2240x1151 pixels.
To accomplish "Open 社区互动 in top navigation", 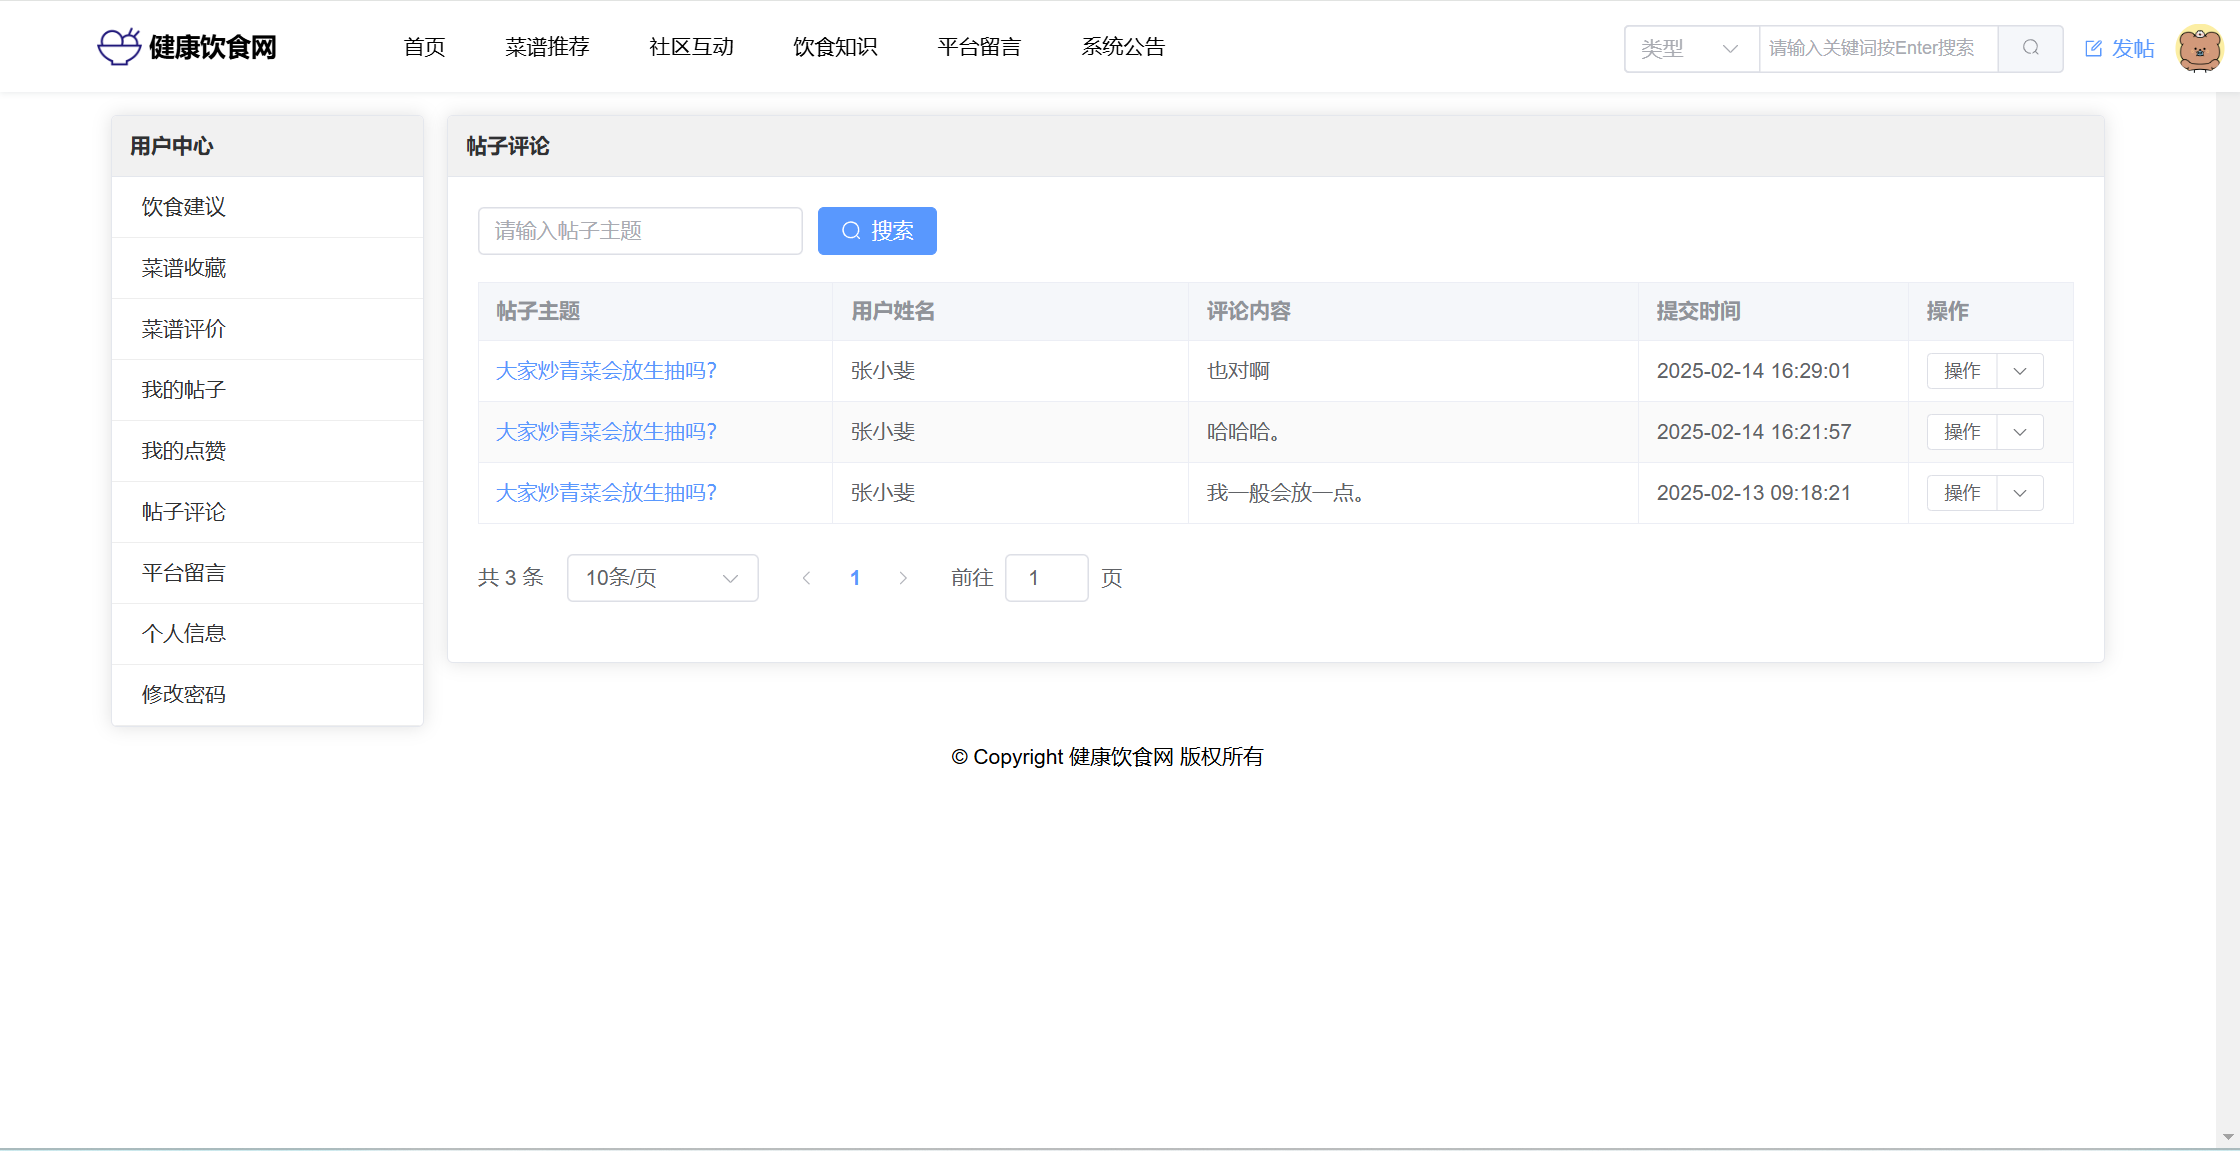I will point(691,47).
